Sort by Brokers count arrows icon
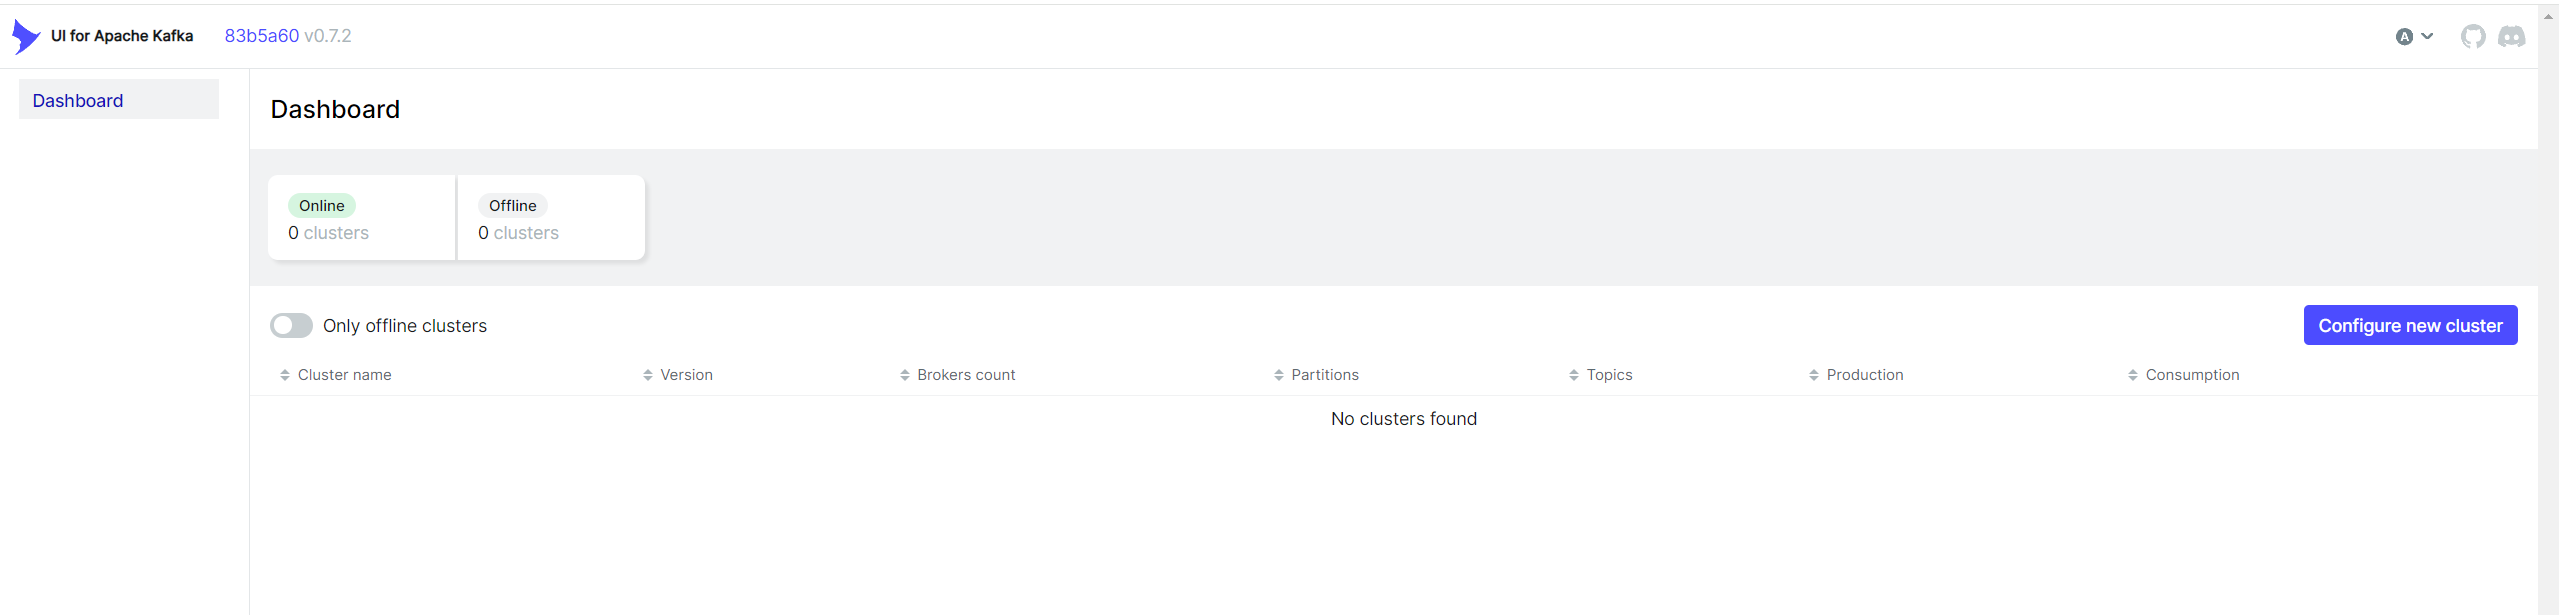The width and height of the screenshot is (2559, 615). click(x=905, y=375)
